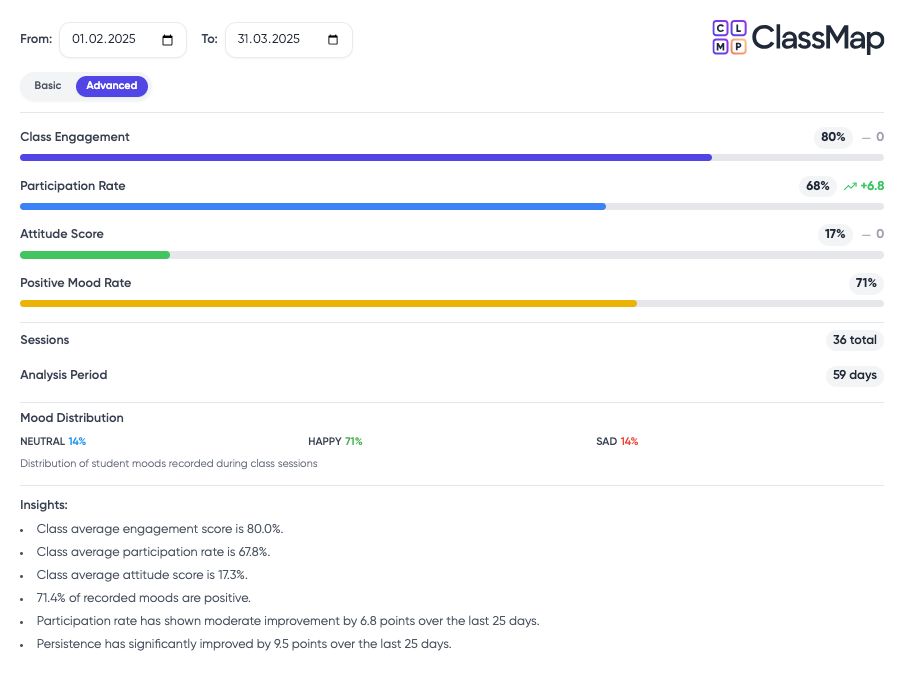Click the Attitude Score label

tap(62, 234)
